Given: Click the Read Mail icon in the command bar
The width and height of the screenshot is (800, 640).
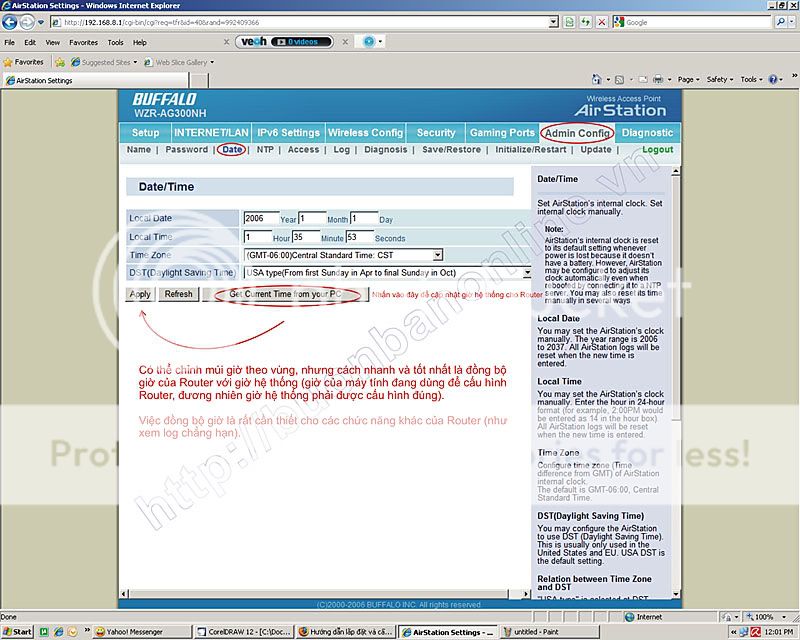Looking at the screenshot, I should 643,80.
